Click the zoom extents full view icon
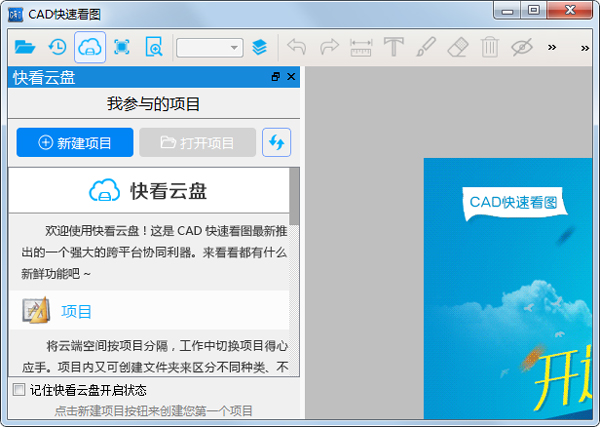This screenshot has width=600, height=427. (122, 47)
